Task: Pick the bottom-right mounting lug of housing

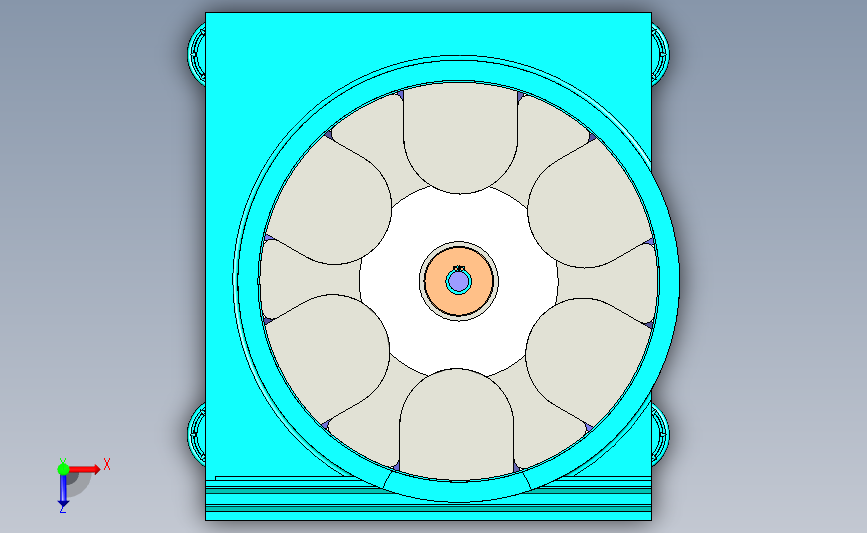Action: [660, 434]
